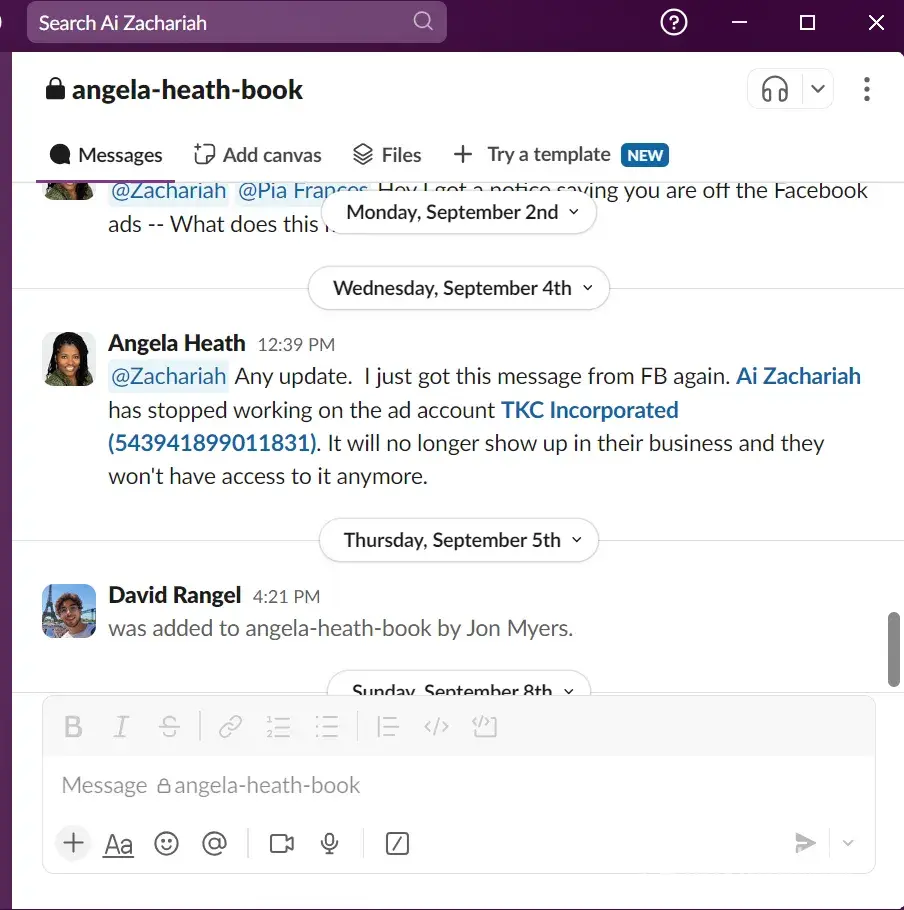Viewport: 904px width, 910px height.
Task: Toggle bold formatting in message composer
Action: click(73, 727)
